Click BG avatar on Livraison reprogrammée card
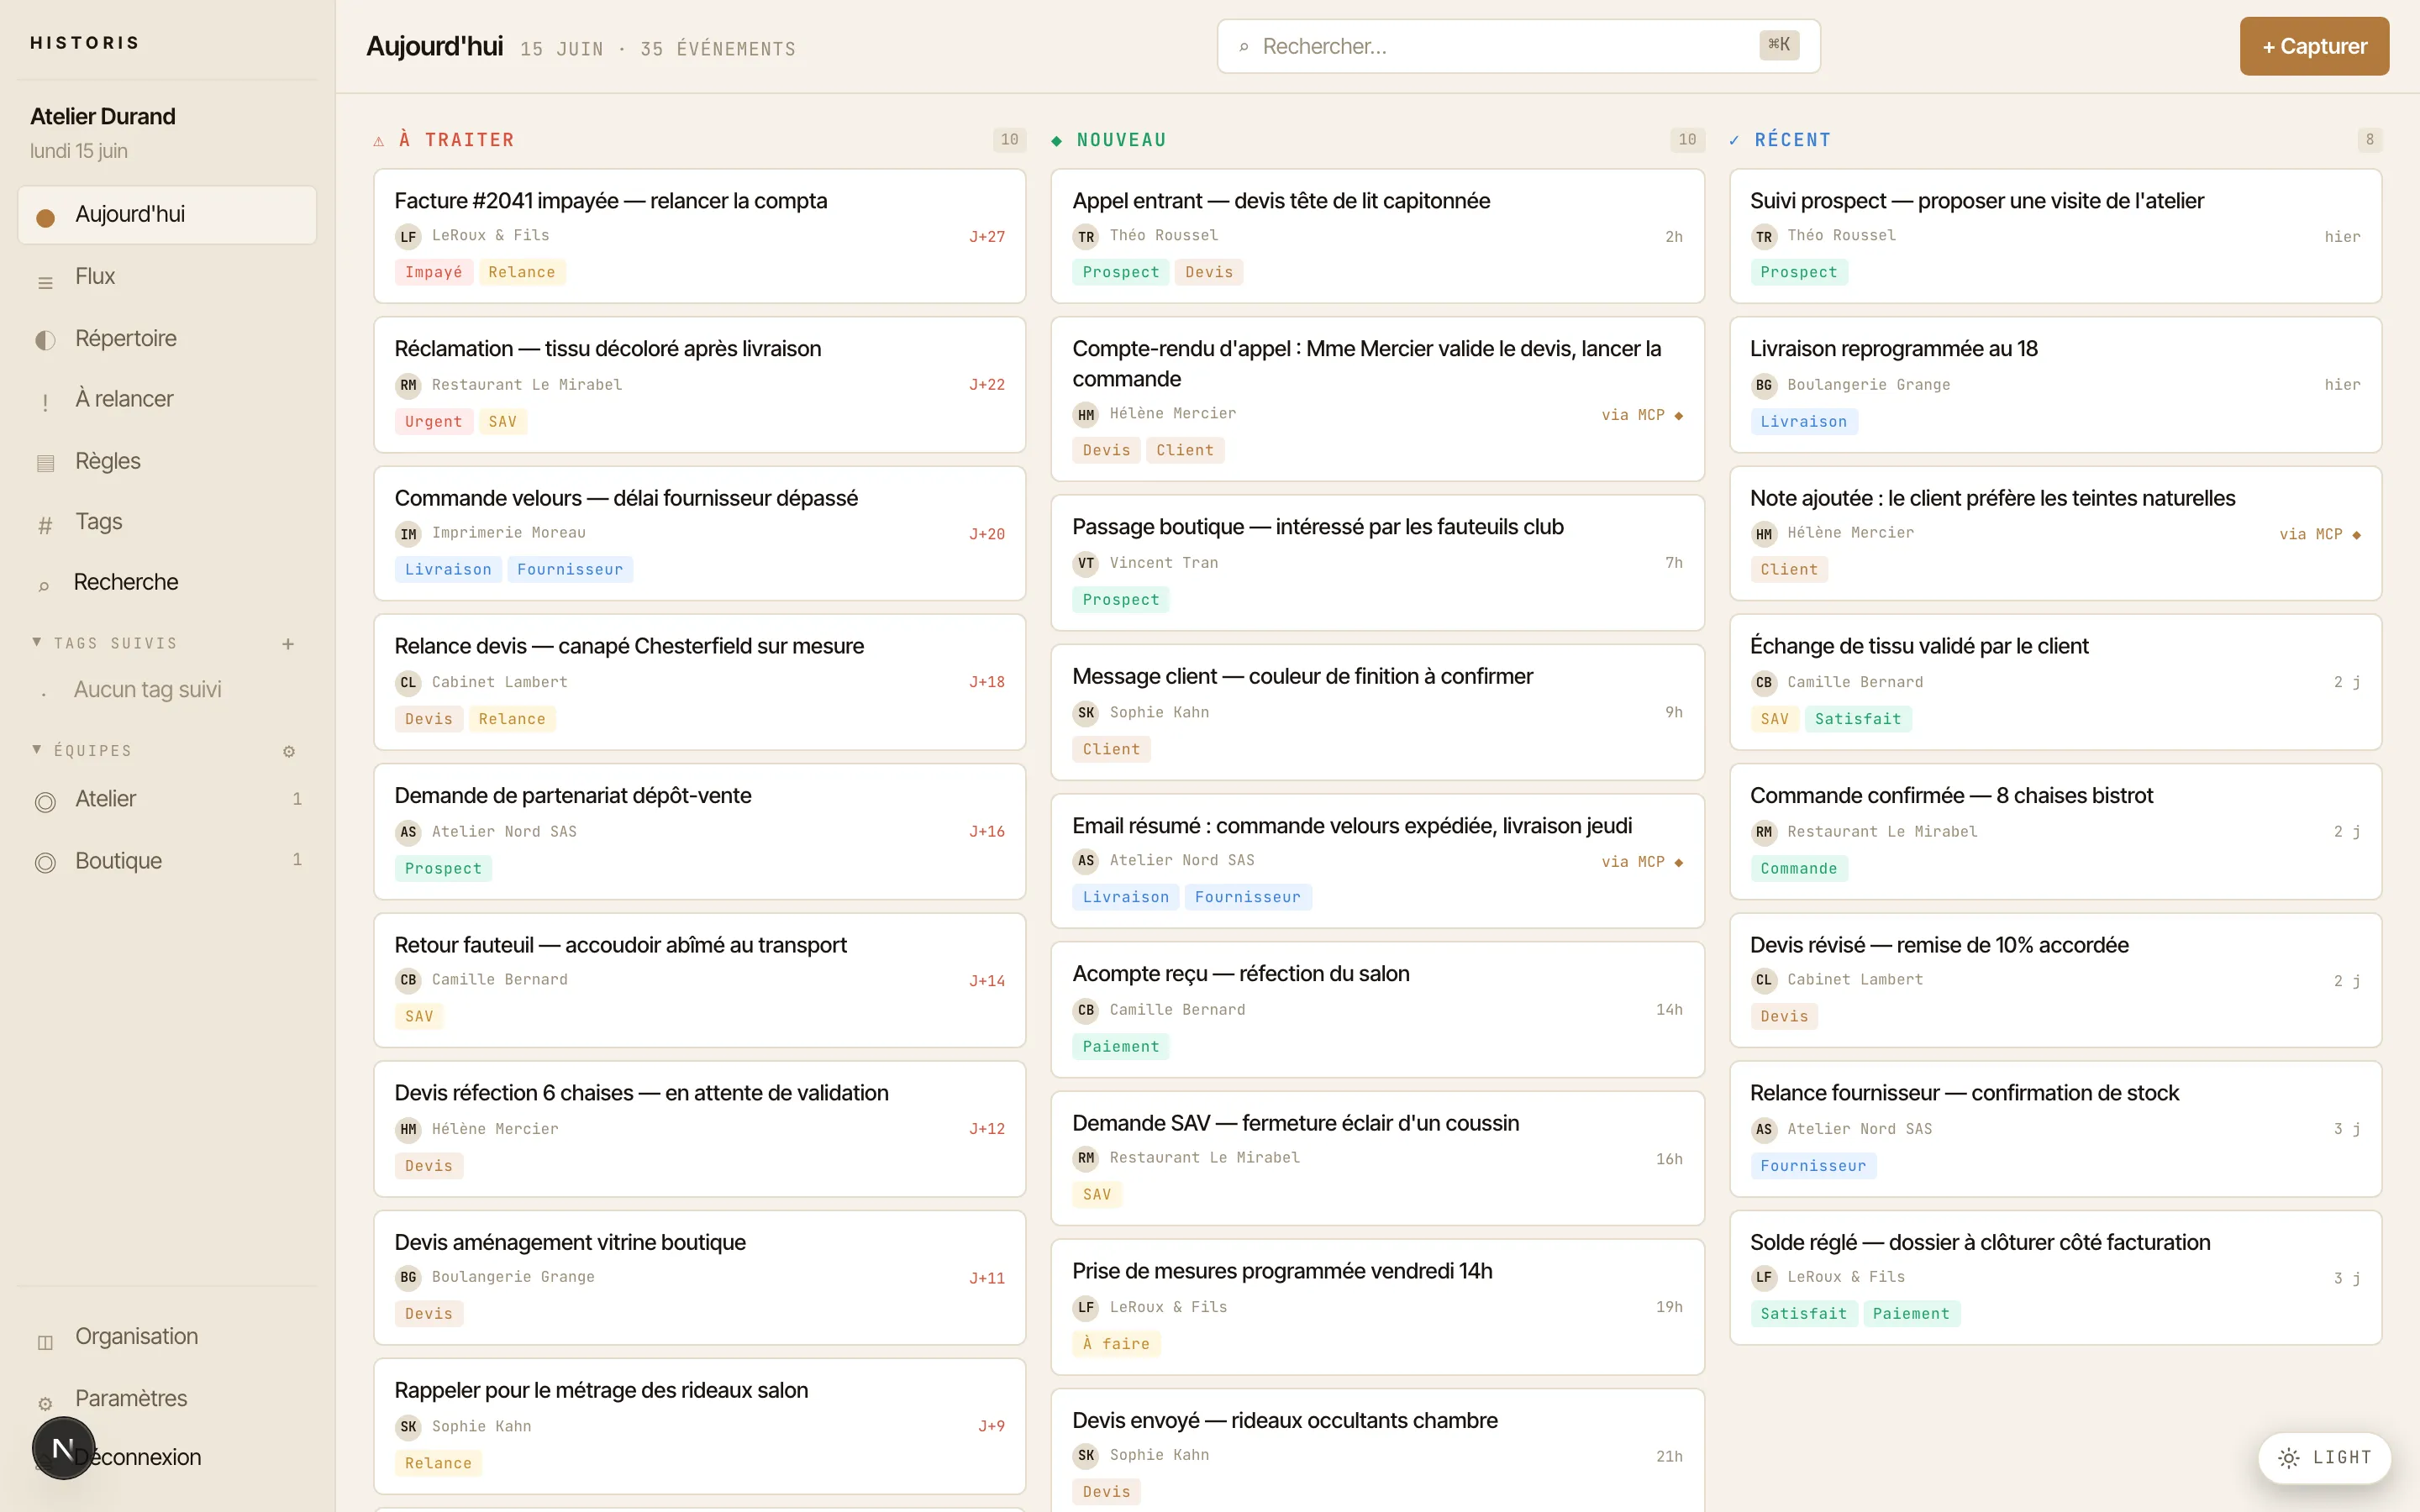The image size is (2420, 1512). coord(1764,385)
